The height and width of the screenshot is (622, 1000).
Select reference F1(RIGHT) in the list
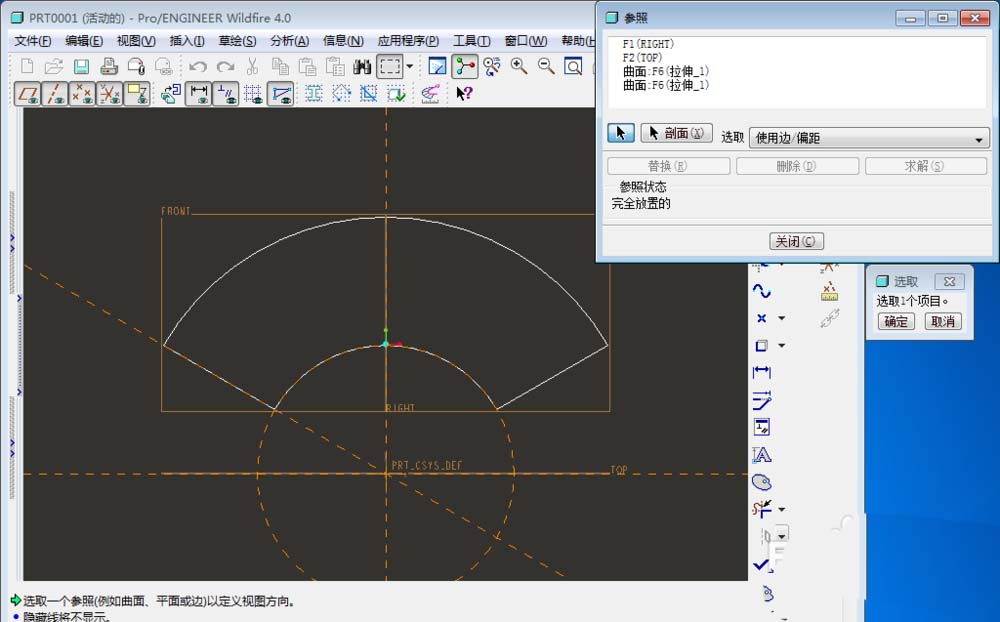(648, 44)
